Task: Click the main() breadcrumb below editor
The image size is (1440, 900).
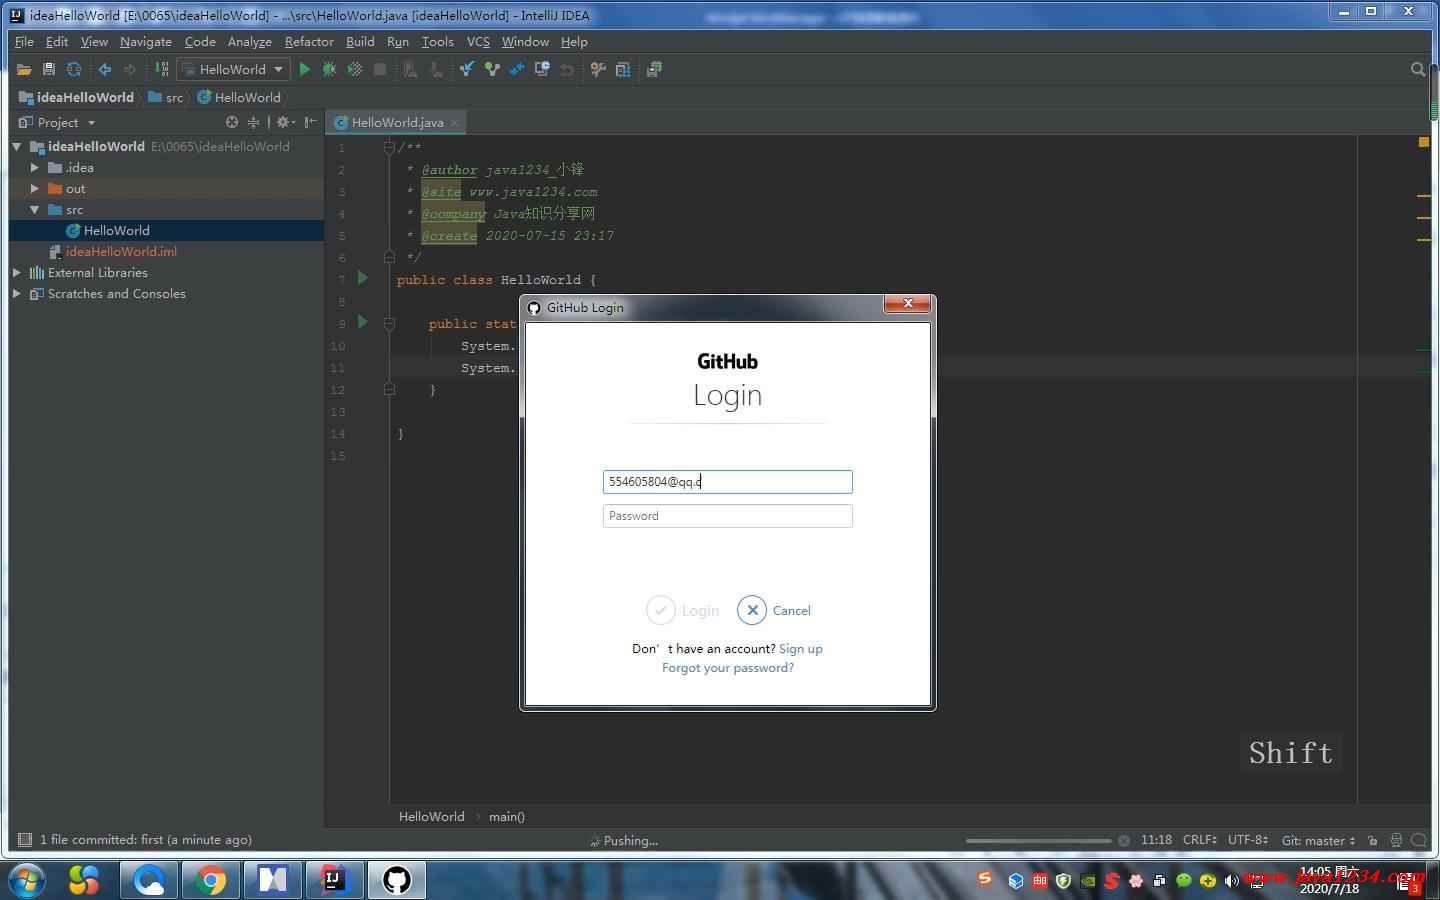Action: point(507,817)
